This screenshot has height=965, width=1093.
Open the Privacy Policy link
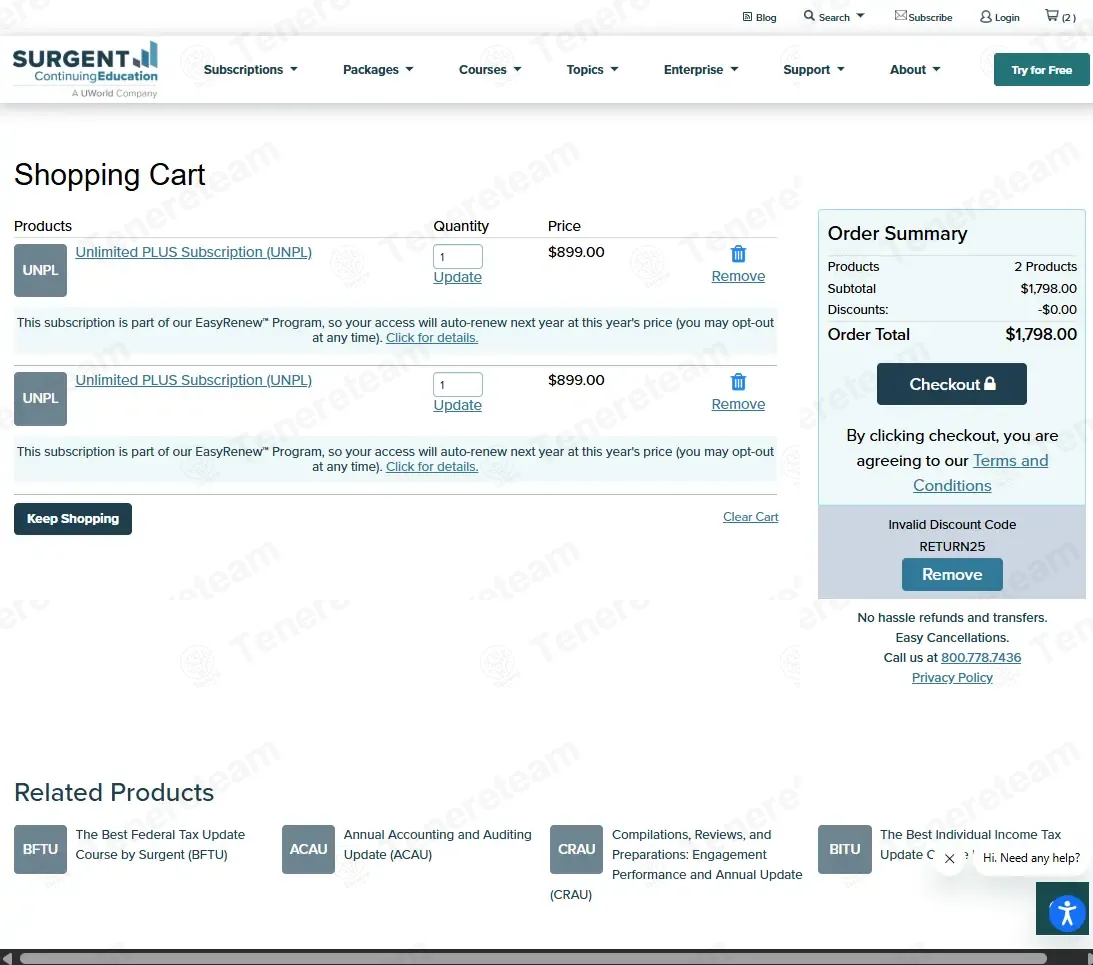(952, 678)
